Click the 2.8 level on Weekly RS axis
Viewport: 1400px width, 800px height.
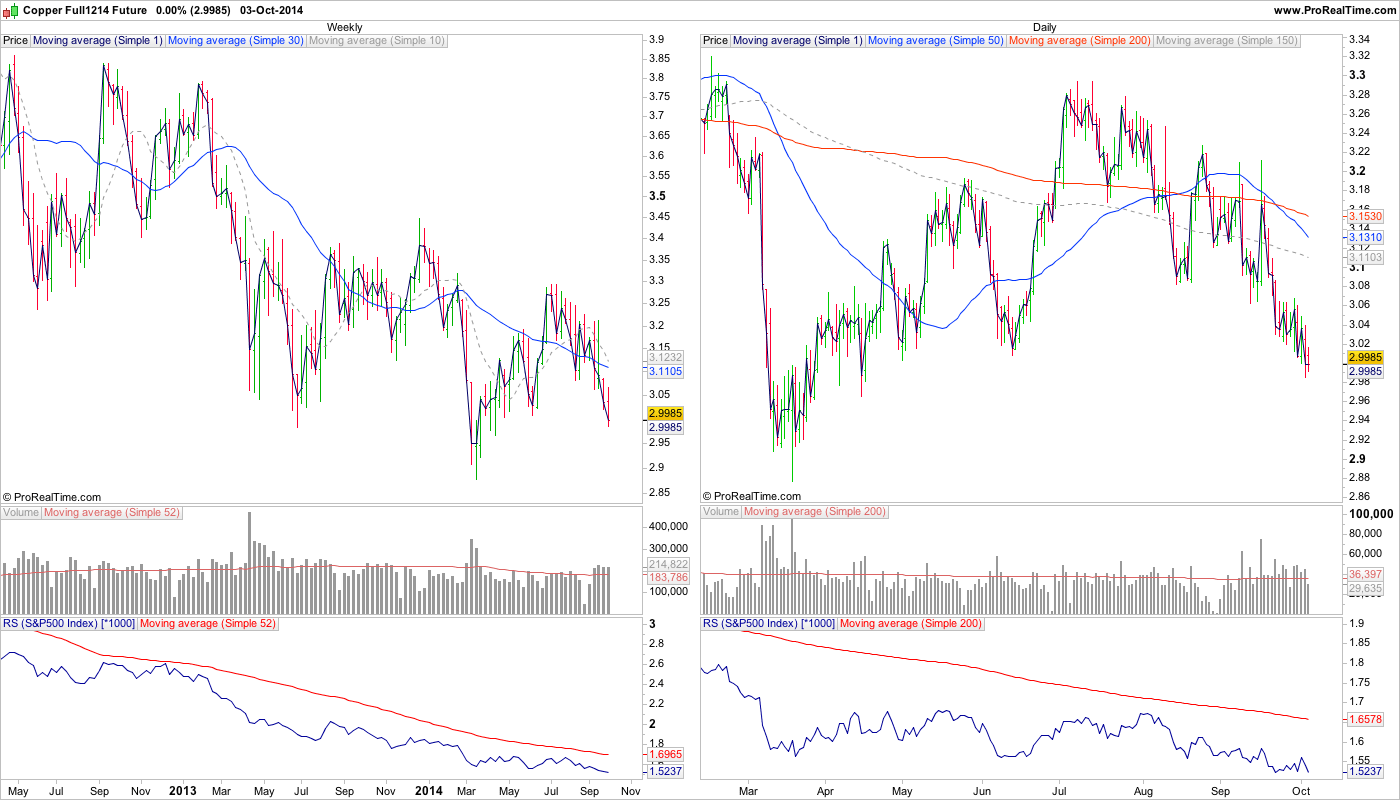pos(658,644)
